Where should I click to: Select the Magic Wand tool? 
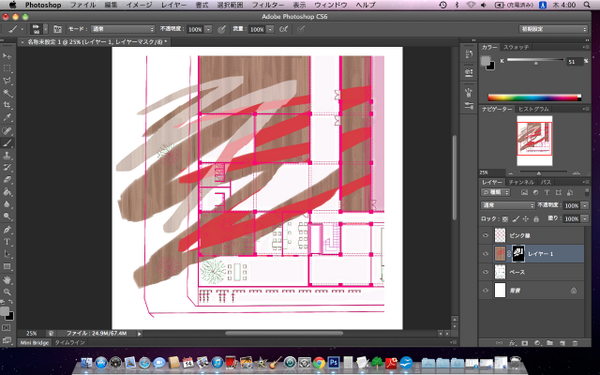pos(7,93)
